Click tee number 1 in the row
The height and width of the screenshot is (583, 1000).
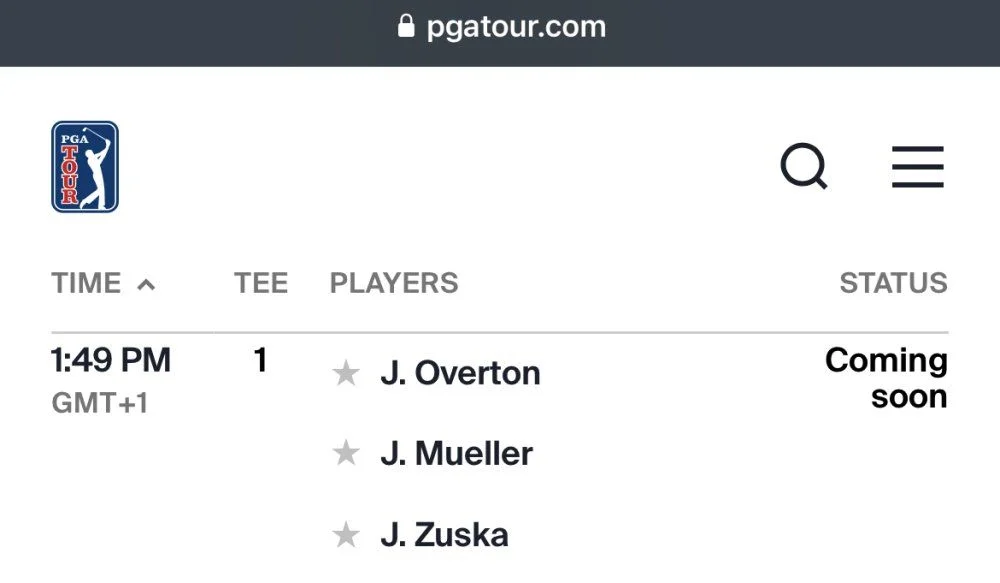coord(260,360)
